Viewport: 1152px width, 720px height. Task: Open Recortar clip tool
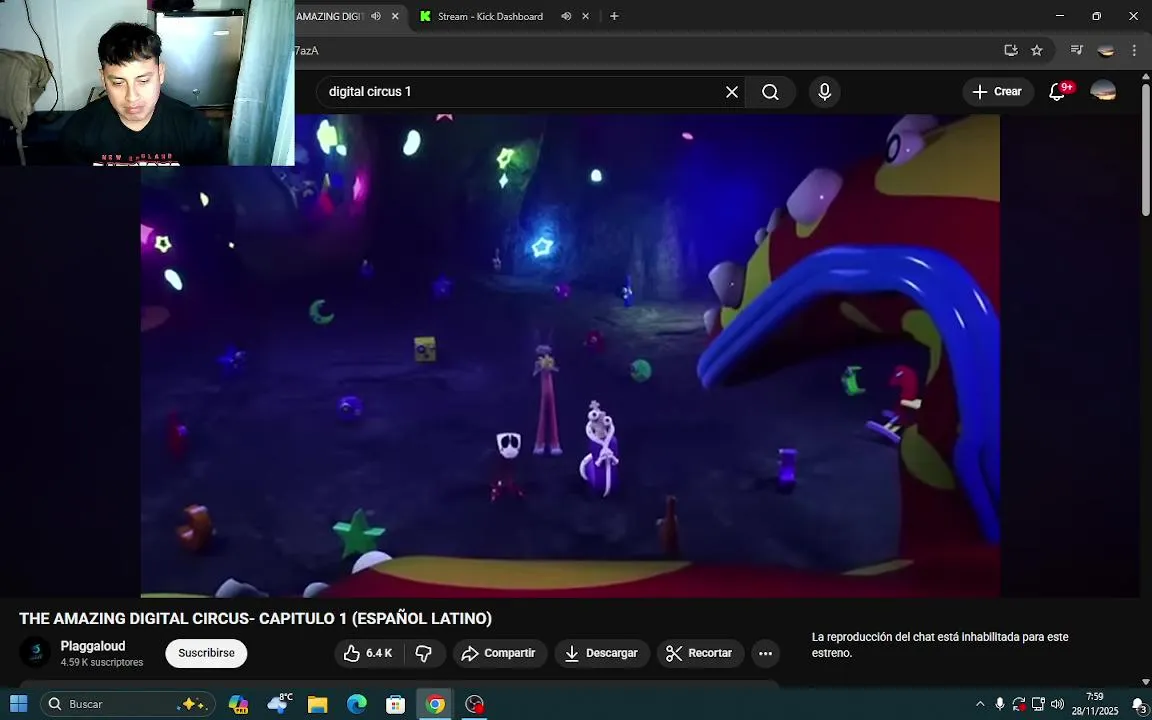coord(700,653)
